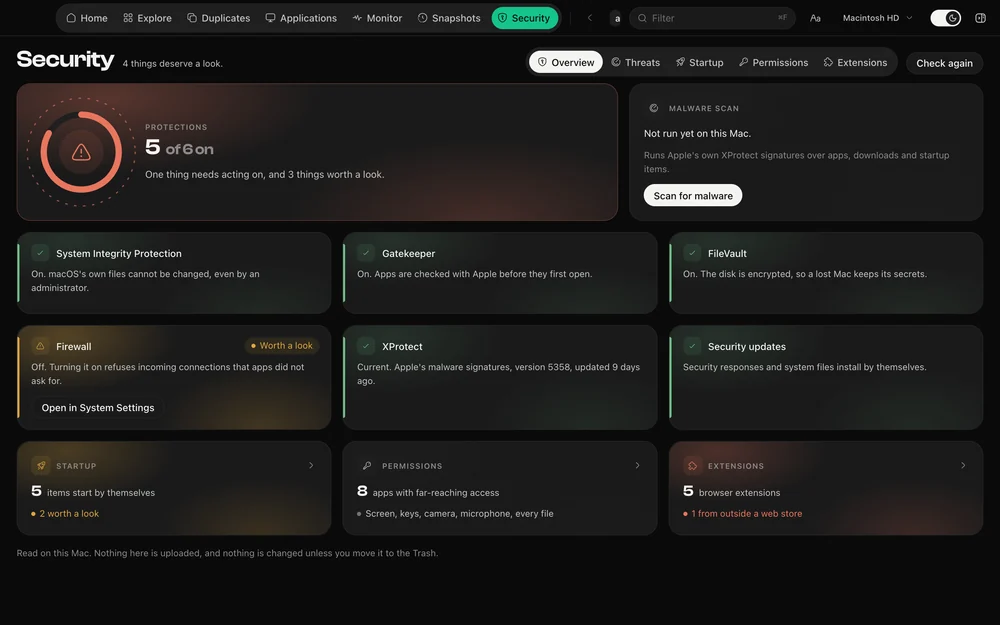
Task: Expand the Permissions card chevron
Action: click(637, 466)
